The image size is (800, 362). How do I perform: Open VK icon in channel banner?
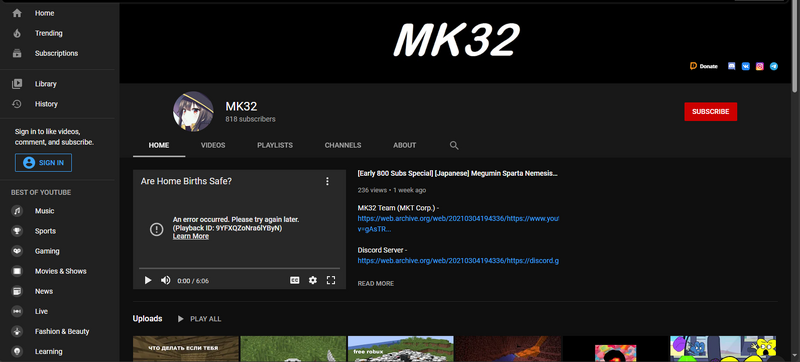(745, 66)
